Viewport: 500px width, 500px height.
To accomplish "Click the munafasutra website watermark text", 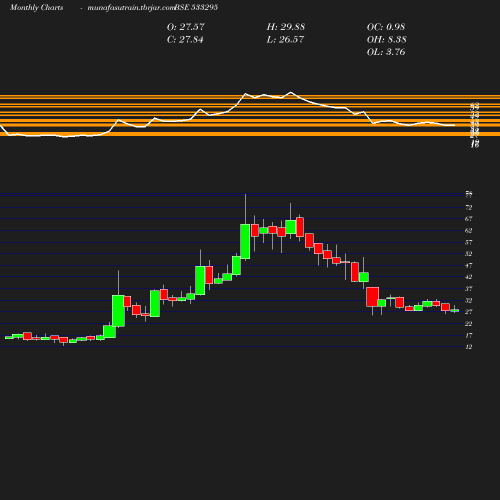I will tap(131, 8).
